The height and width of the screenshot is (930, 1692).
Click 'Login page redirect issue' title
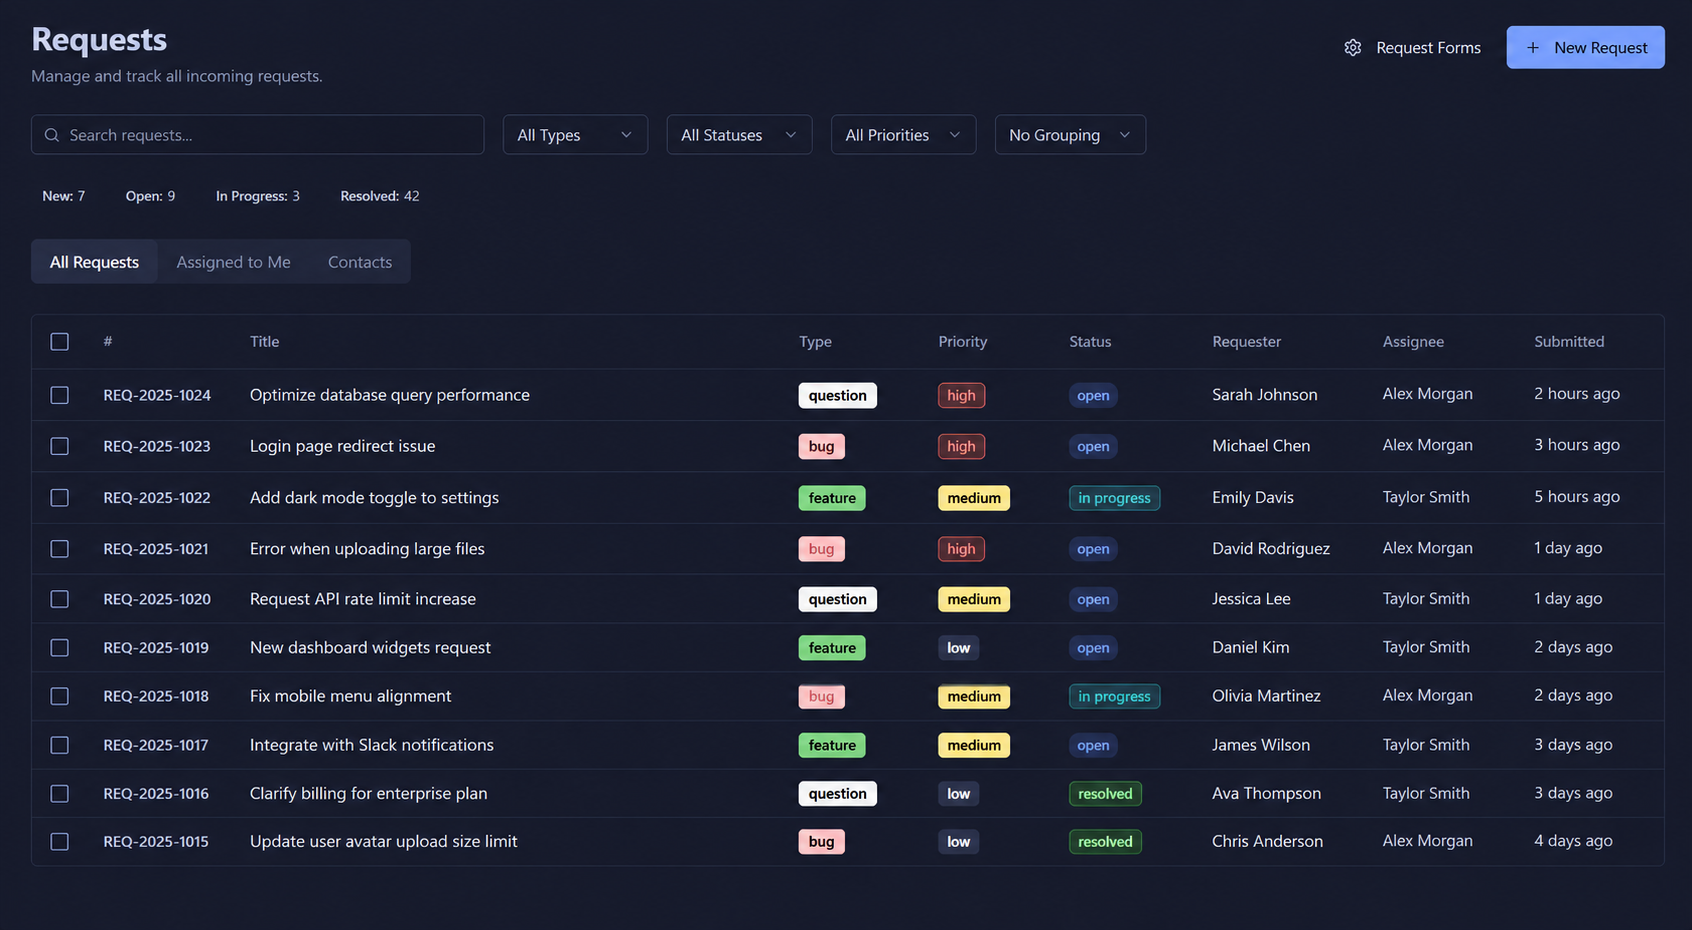(343, 446)
